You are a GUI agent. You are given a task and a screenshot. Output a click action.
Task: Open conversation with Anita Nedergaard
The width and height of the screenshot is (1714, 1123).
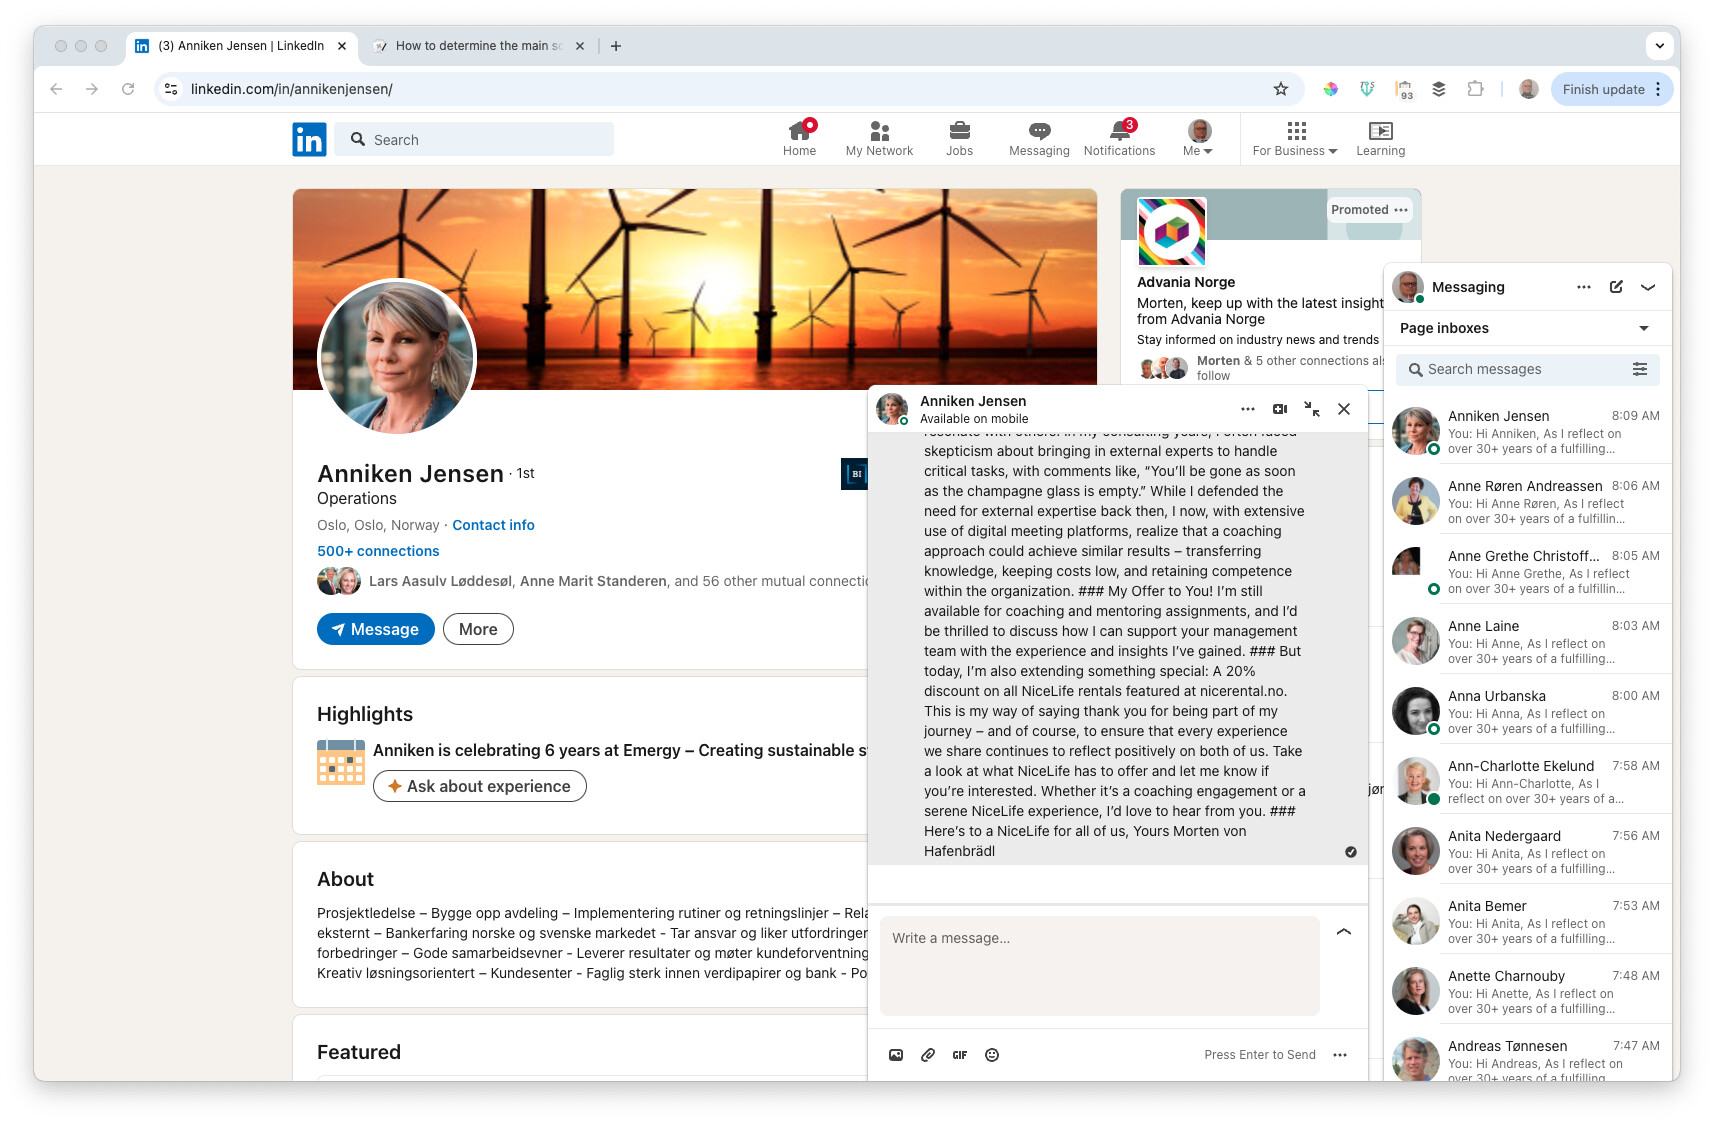1528,850
